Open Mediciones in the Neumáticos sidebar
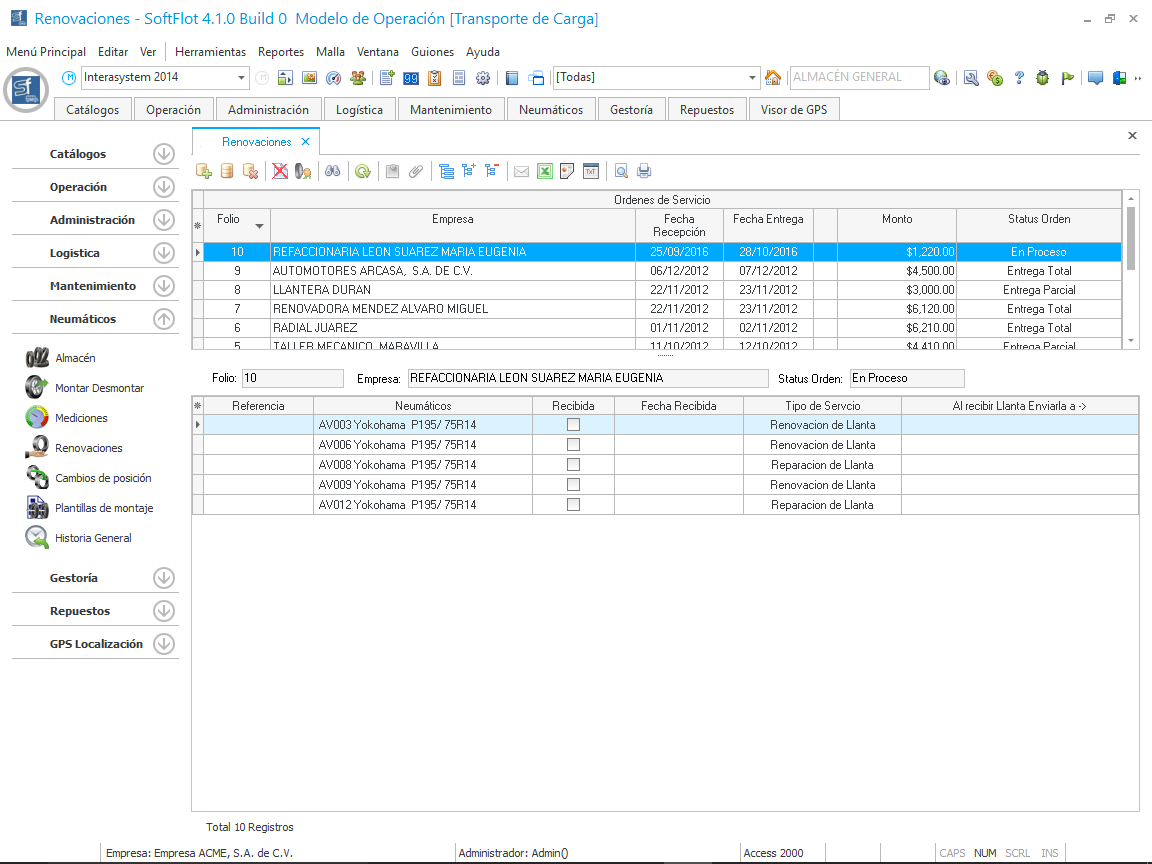1152x864 pixels. point(81,418)
